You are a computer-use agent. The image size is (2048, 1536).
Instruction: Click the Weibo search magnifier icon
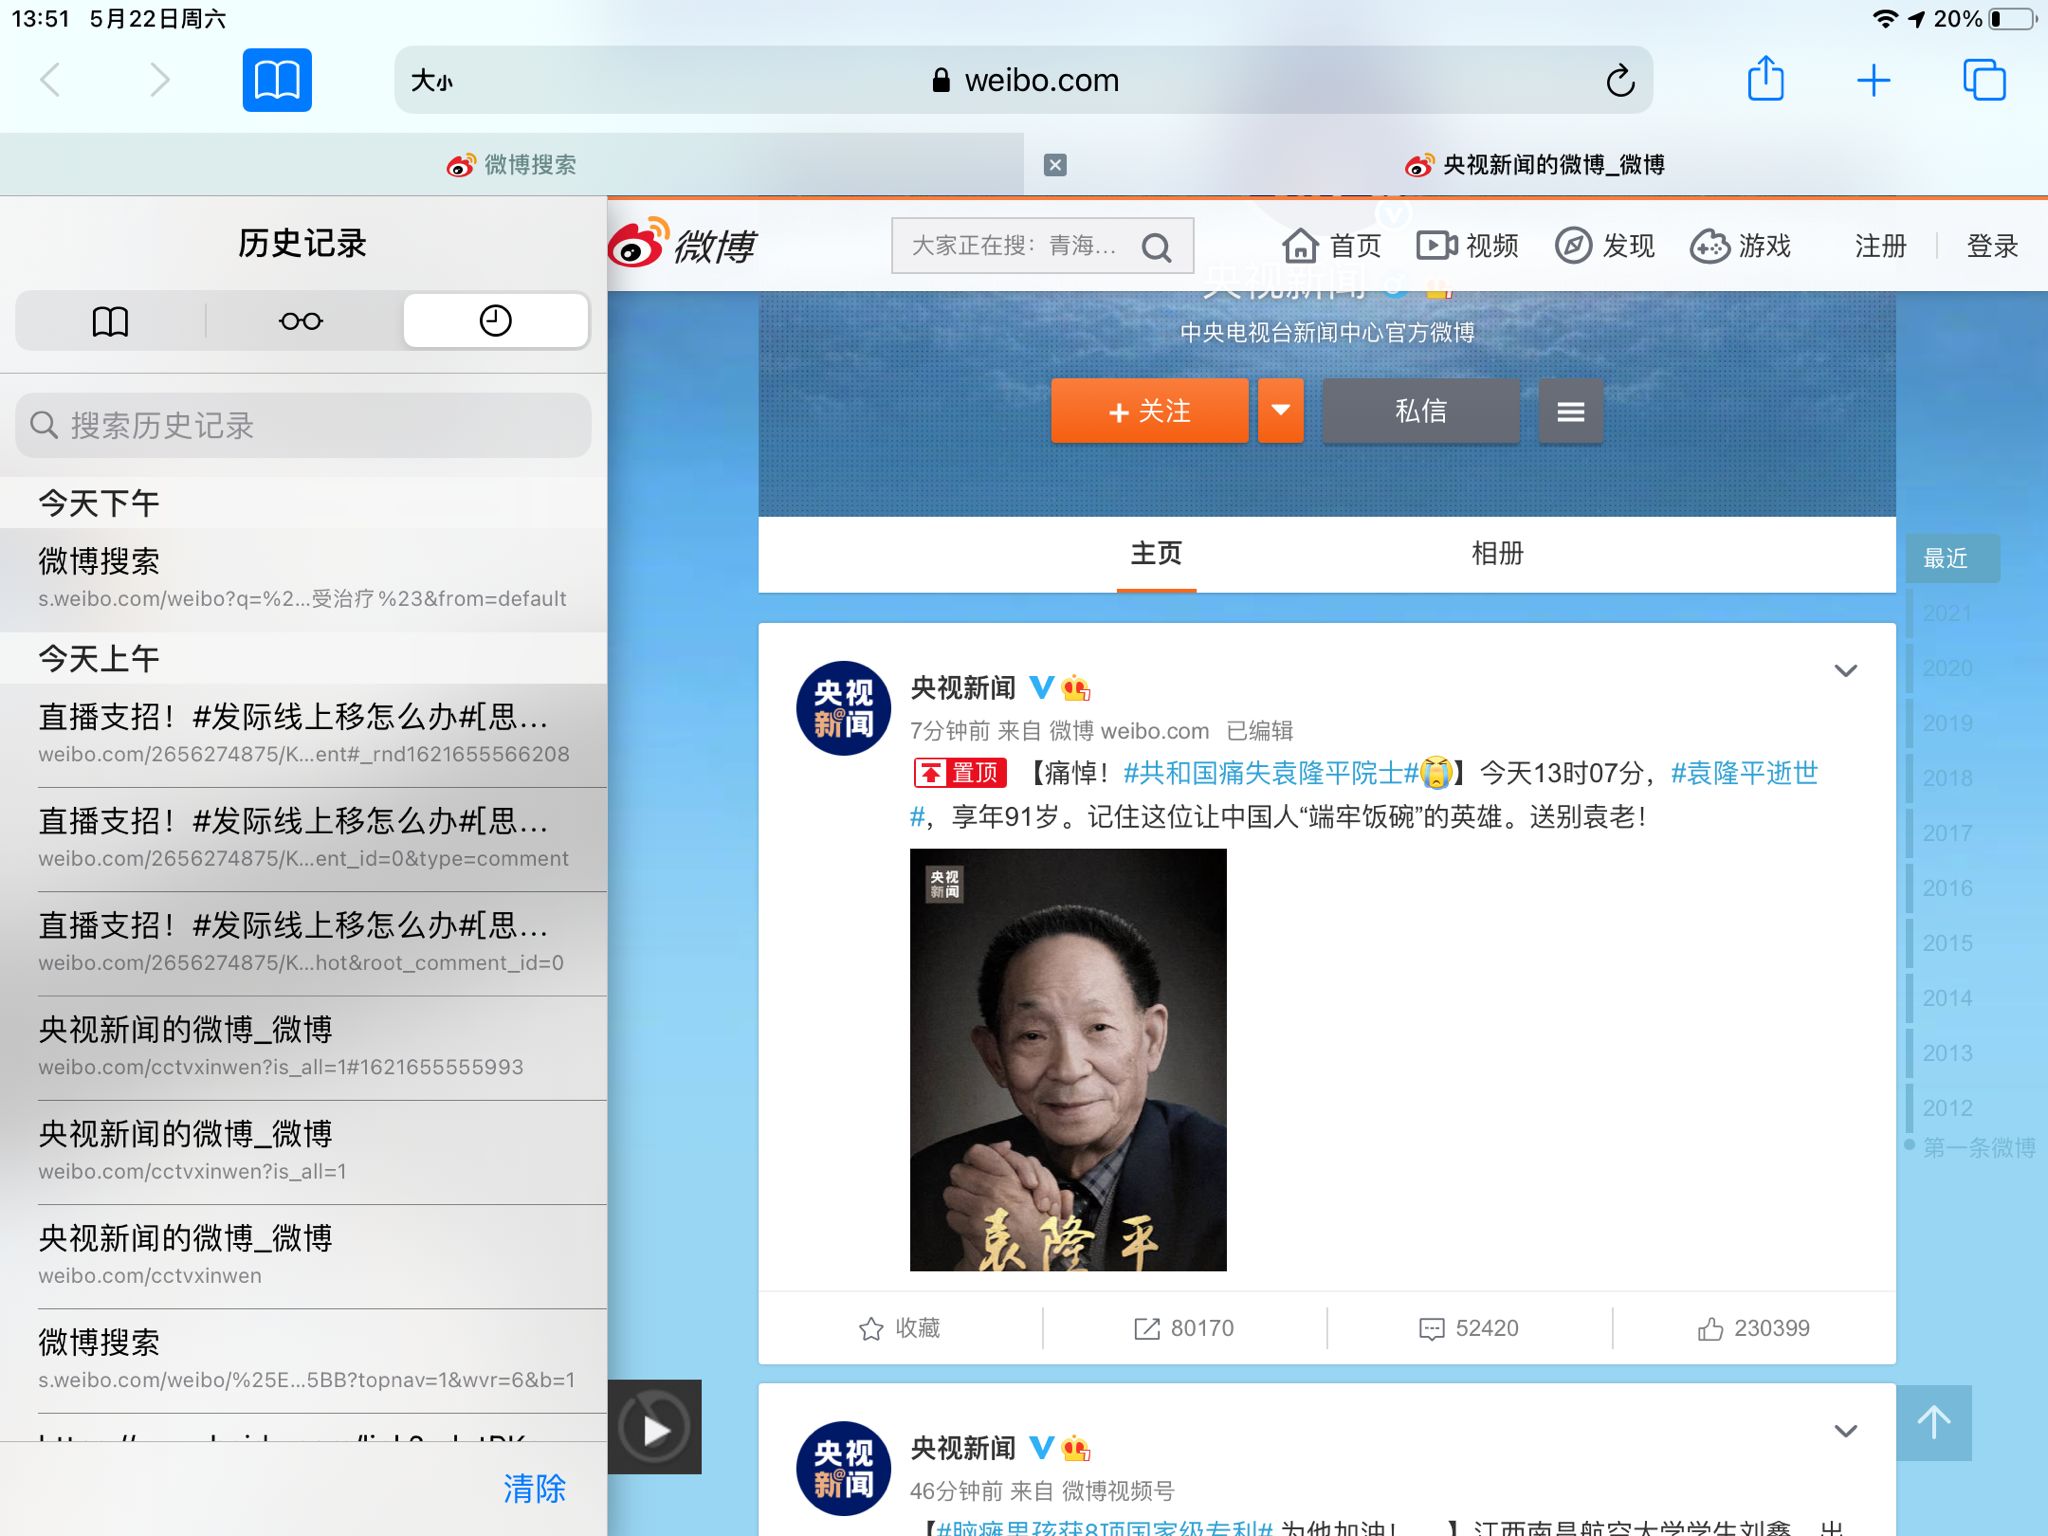click(x=1157, y=247)
